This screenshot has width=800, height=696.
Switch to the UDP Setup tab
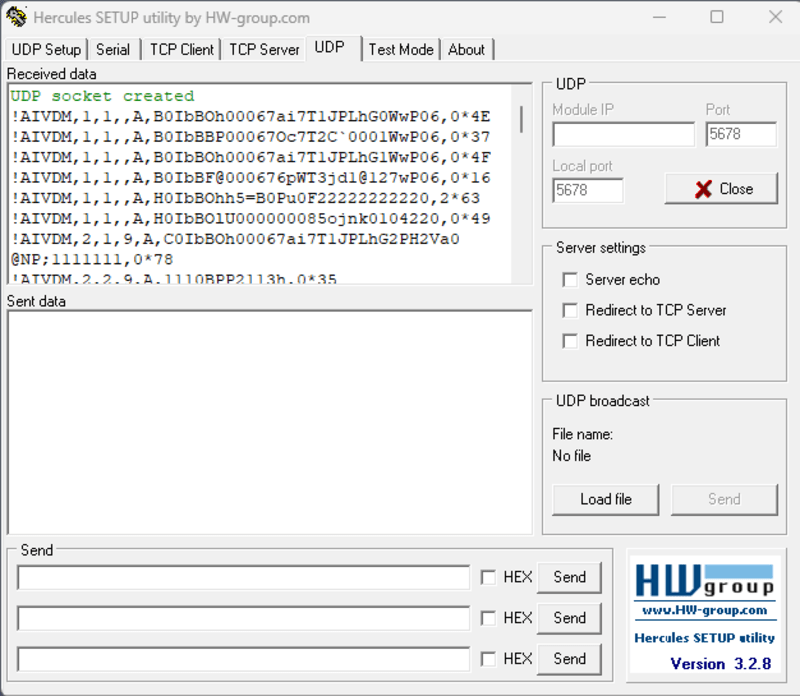[x=46, y=49]
